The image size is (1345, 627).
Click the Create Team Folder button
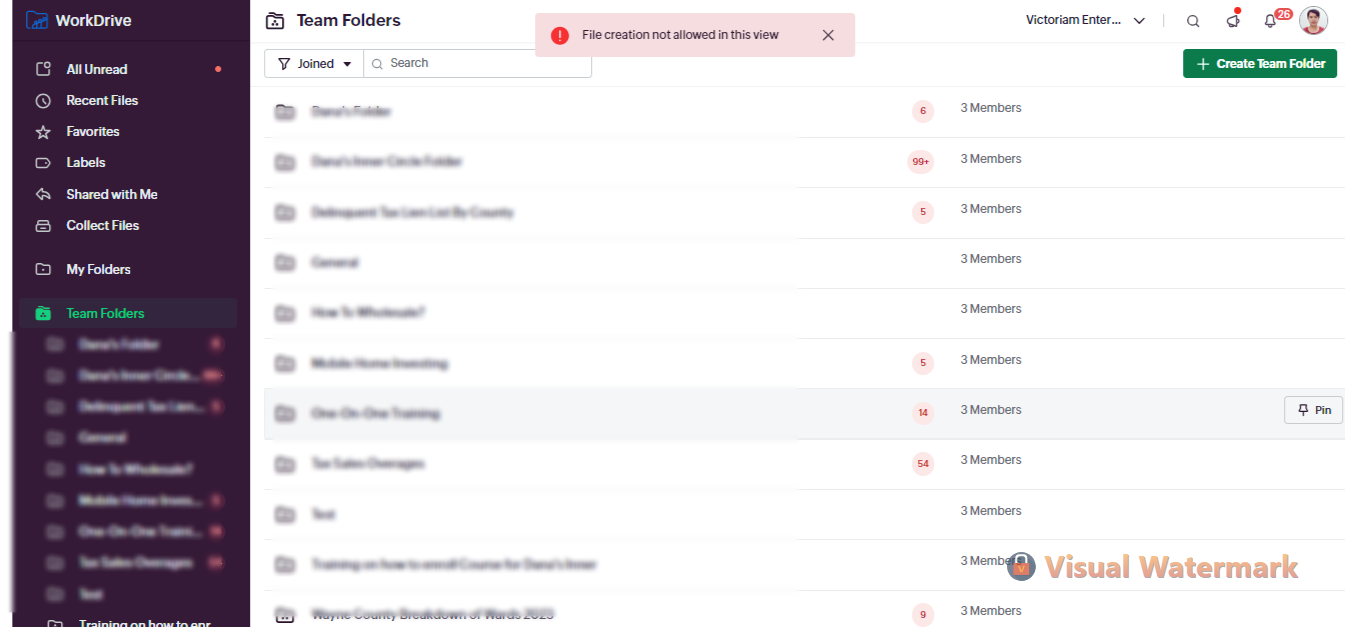[x=1259, y=63]
